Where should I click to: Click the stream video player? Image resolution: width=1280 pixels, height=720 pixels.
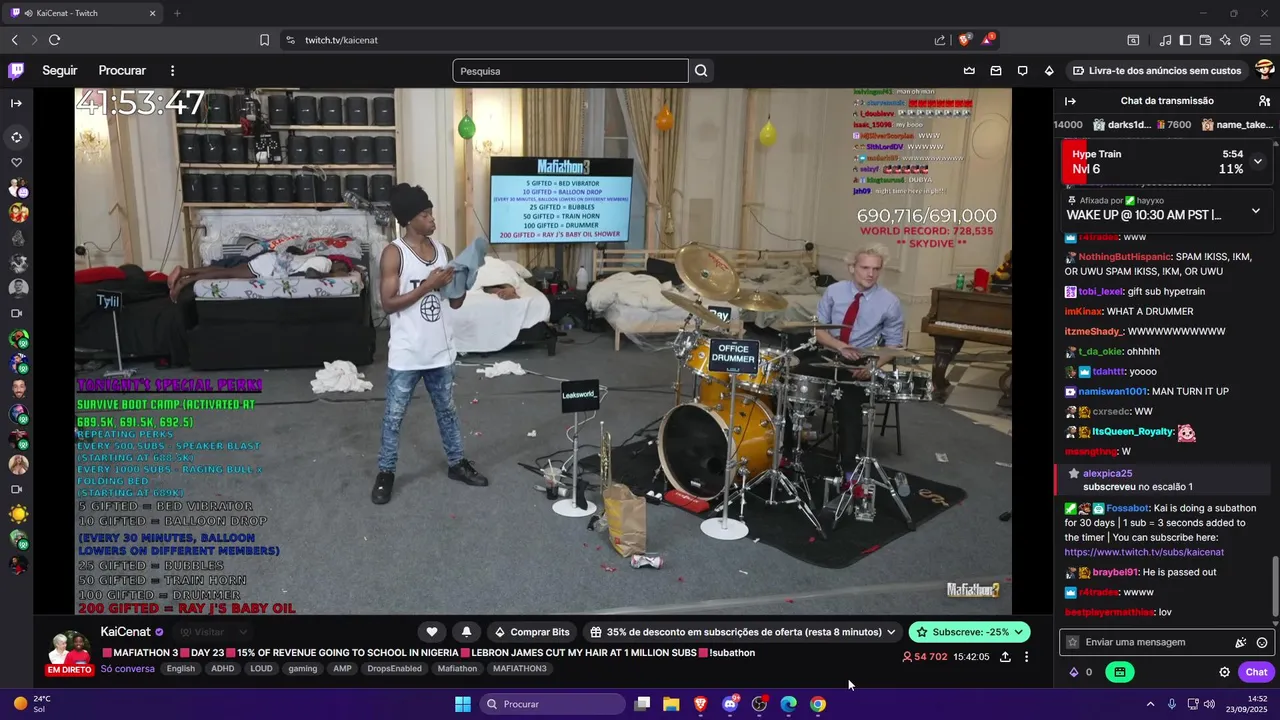543,351
